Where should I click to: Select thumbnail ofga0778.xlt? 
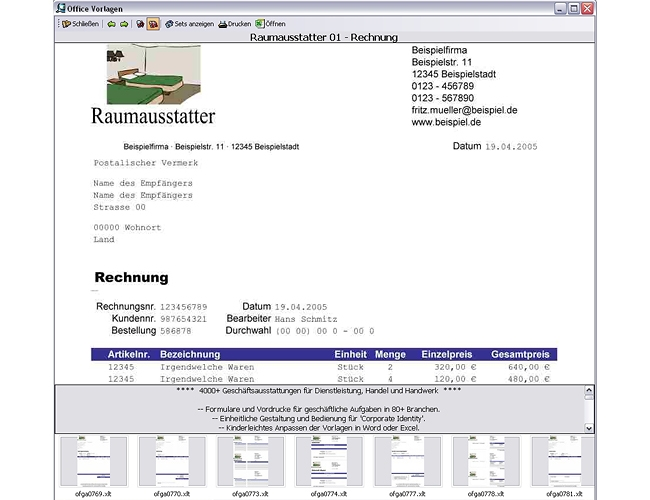pos(486,466)
